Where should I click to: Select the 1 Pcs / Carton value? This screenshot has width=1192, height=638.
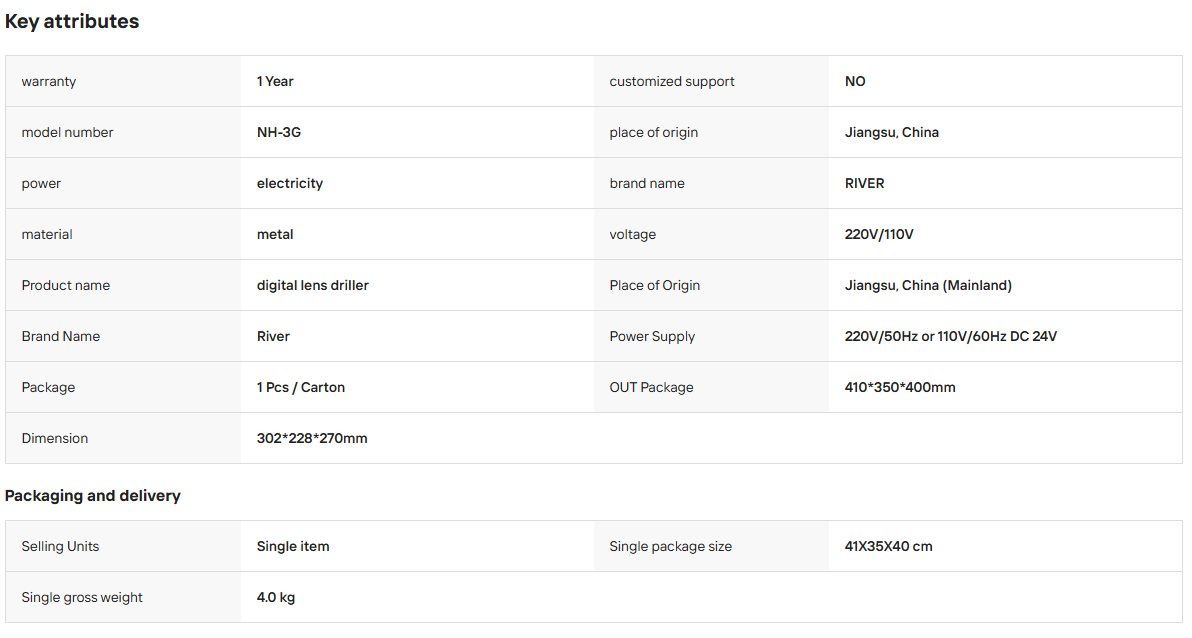[301, 387]
